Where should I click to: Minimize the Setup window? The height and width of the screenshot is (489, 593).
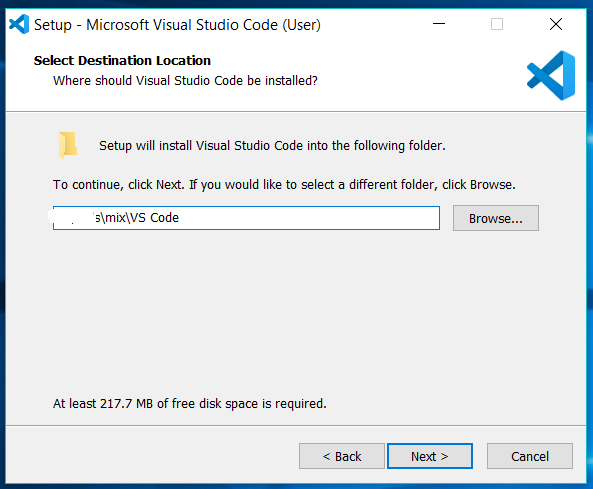point(439,24)
